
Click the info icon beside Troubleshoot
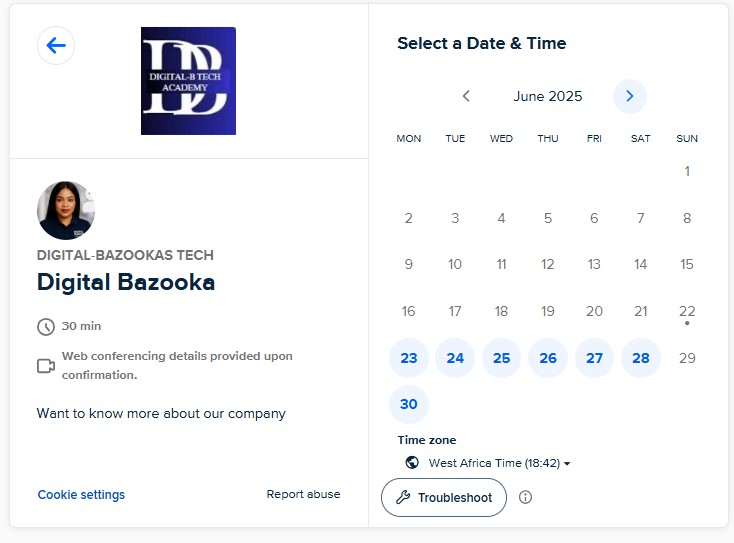[x=525, y=497]
